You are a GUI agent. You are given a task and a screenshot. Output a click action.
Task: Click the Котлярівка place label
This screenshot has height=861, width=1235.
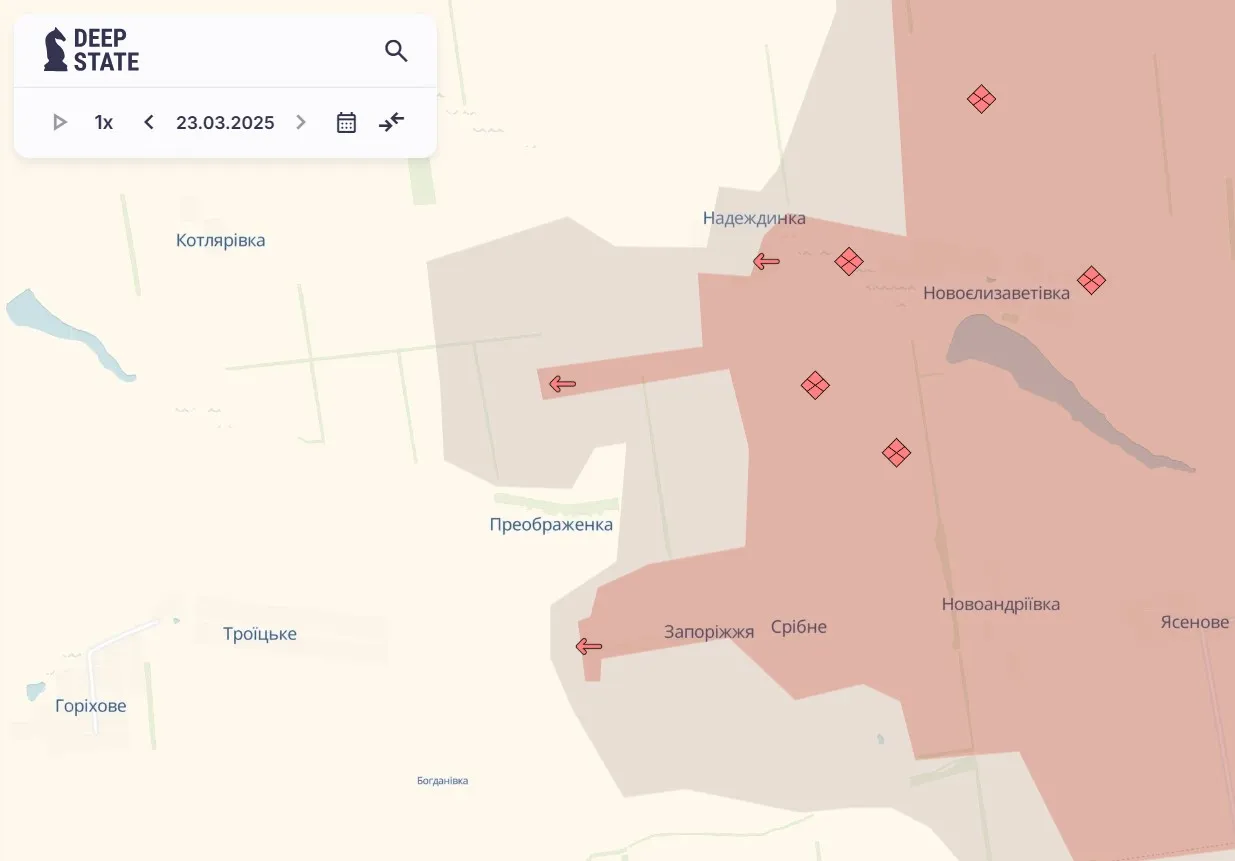[x=220, y=239]
